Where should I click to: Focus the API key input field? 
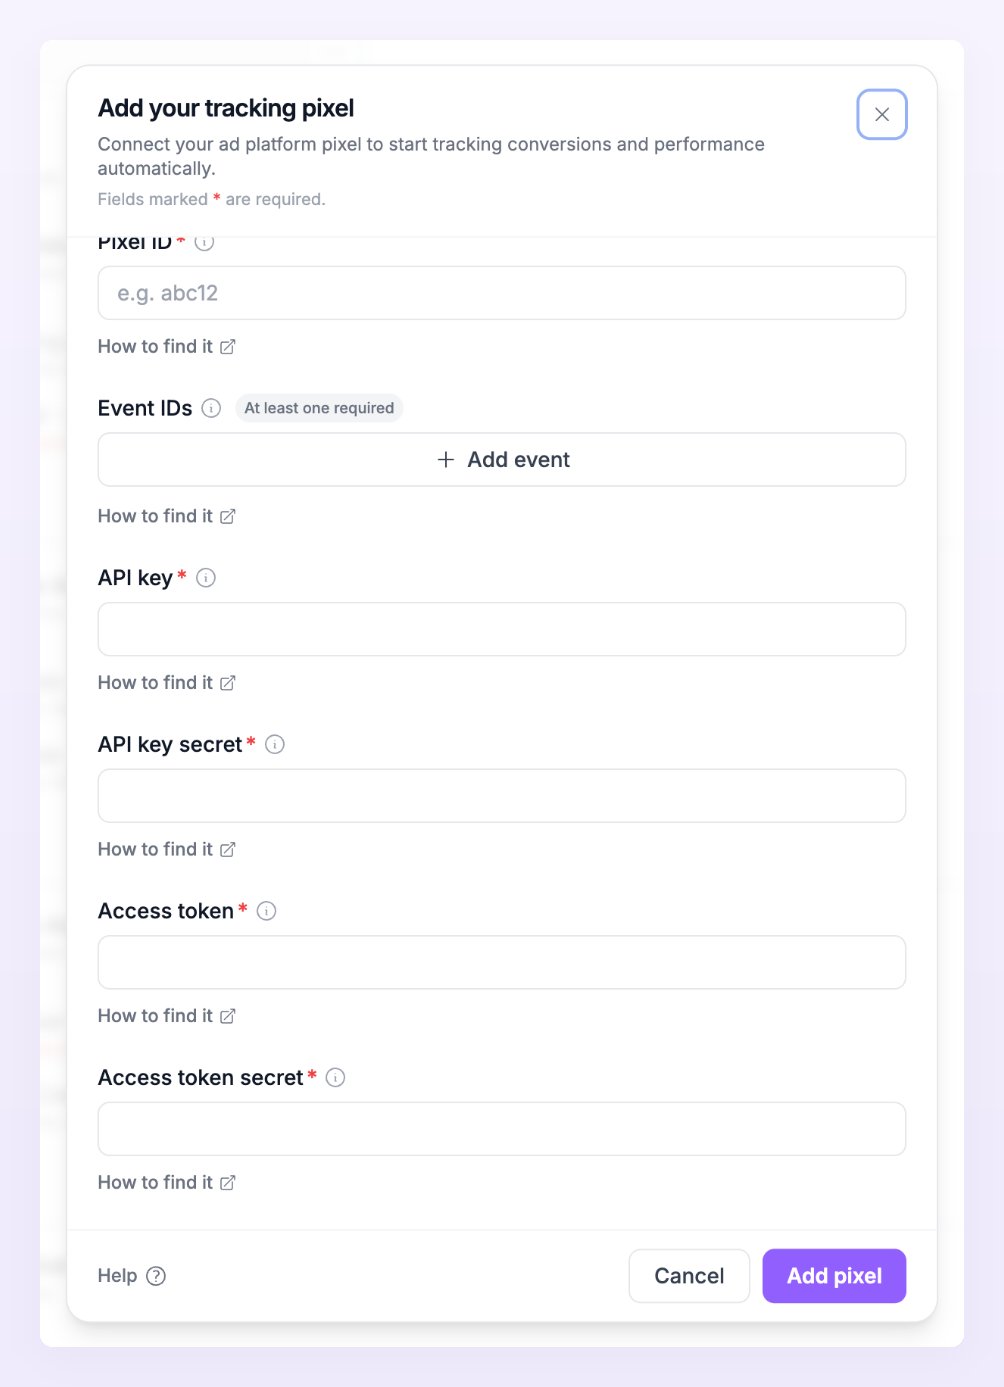click(x=502, y=629)
